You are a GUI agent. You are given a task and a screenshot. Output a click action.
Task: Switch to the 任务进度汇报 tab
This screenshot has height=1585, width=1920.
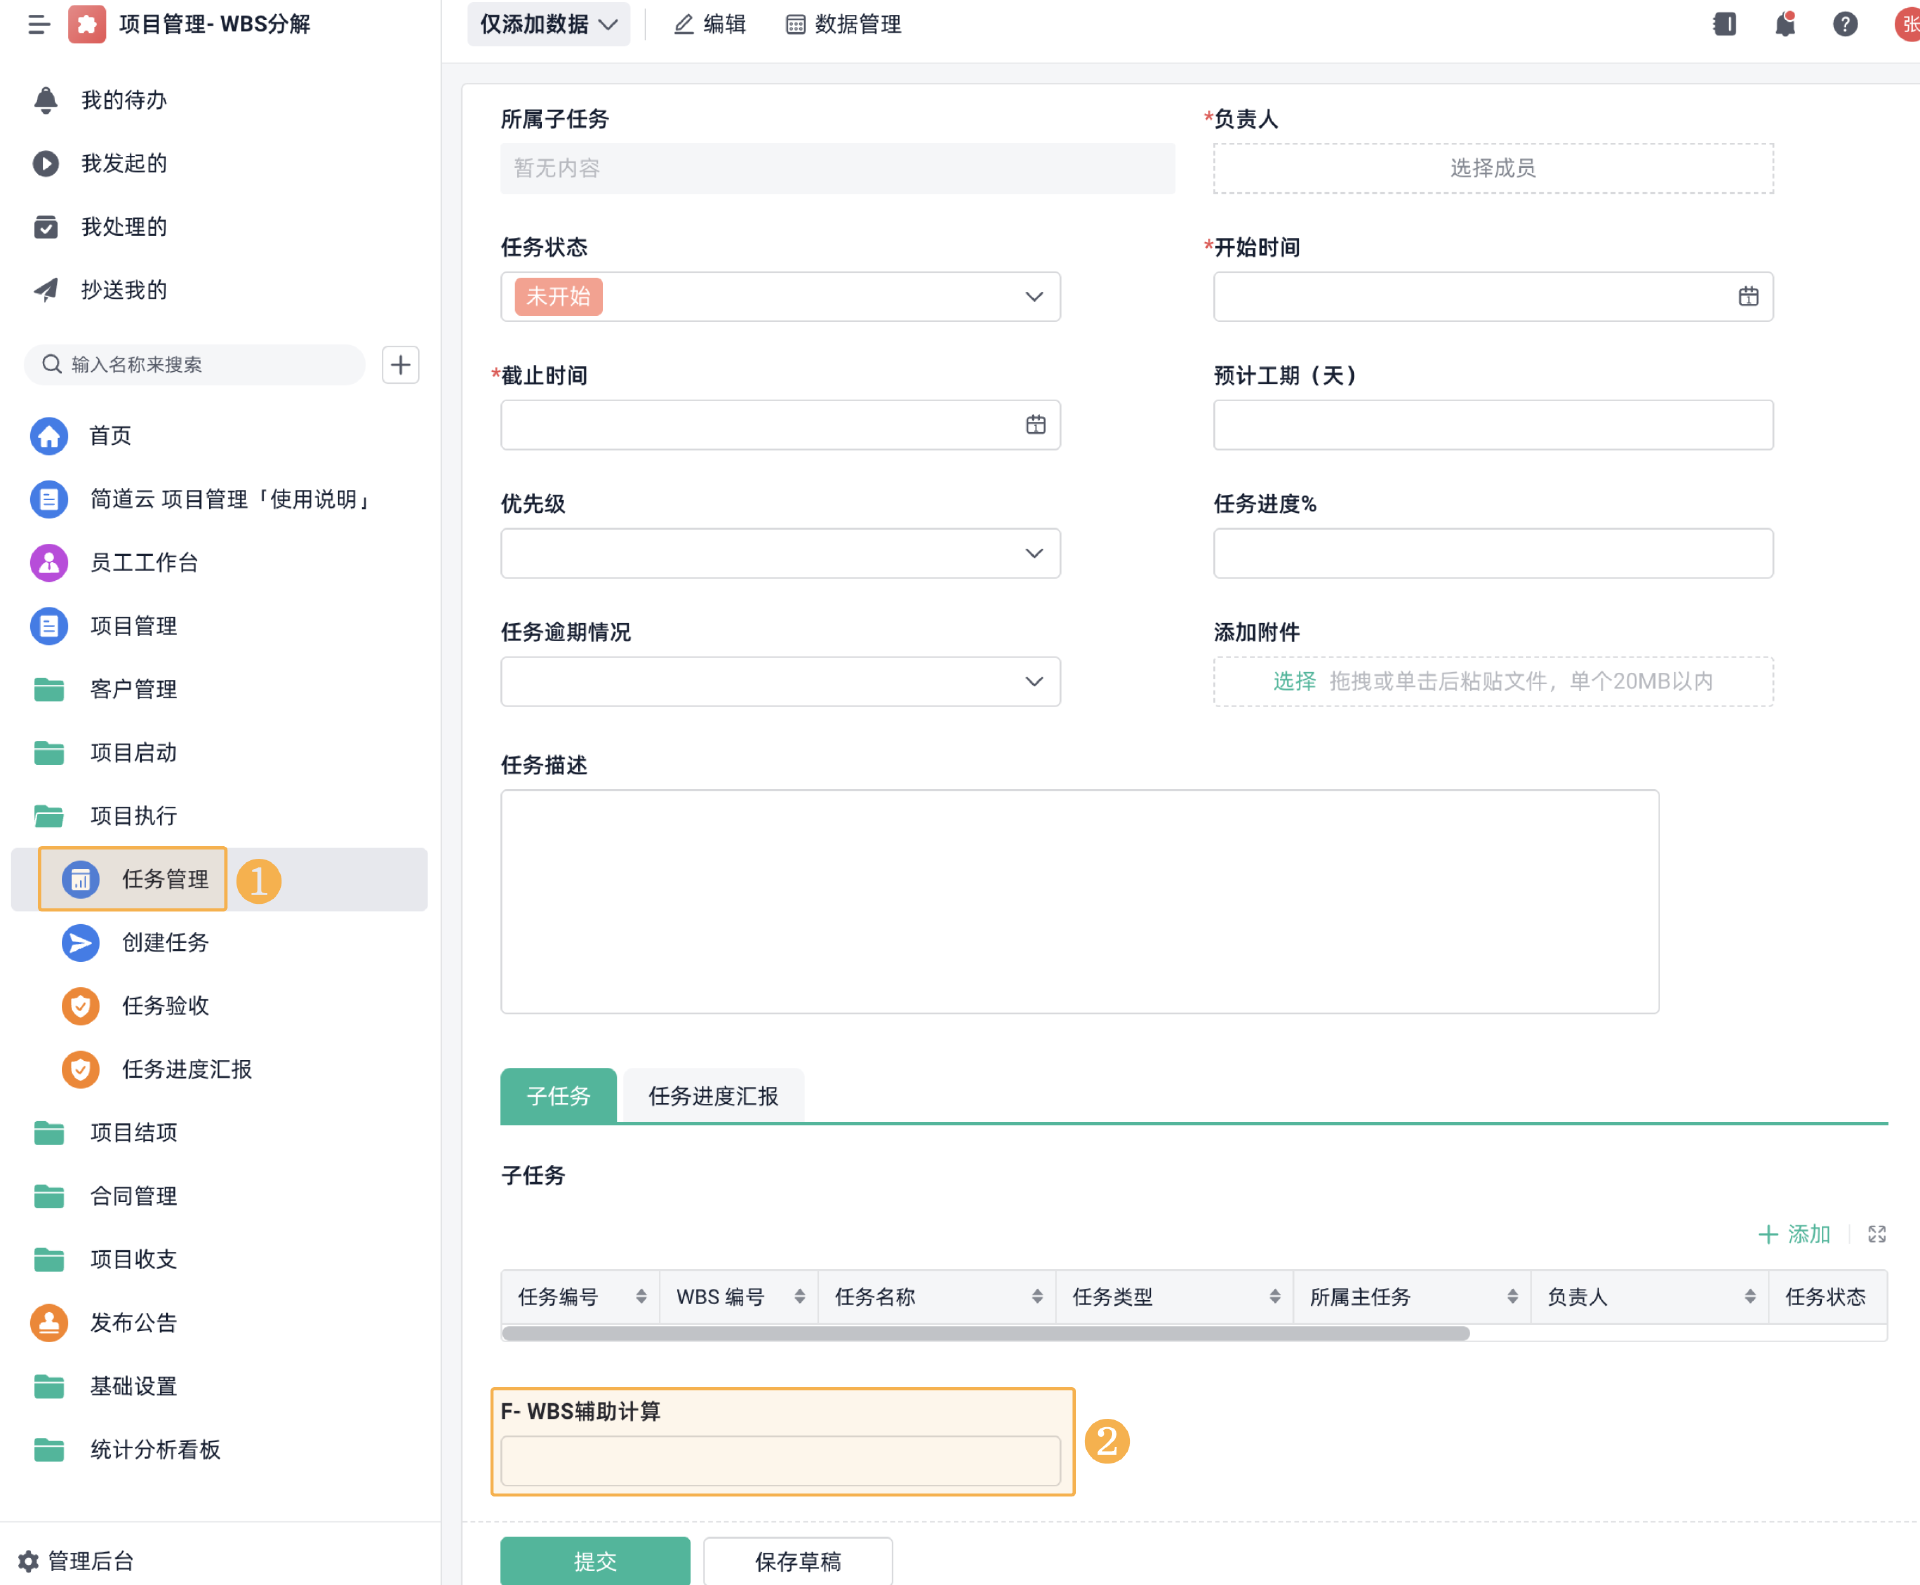tap(713, 1096)
